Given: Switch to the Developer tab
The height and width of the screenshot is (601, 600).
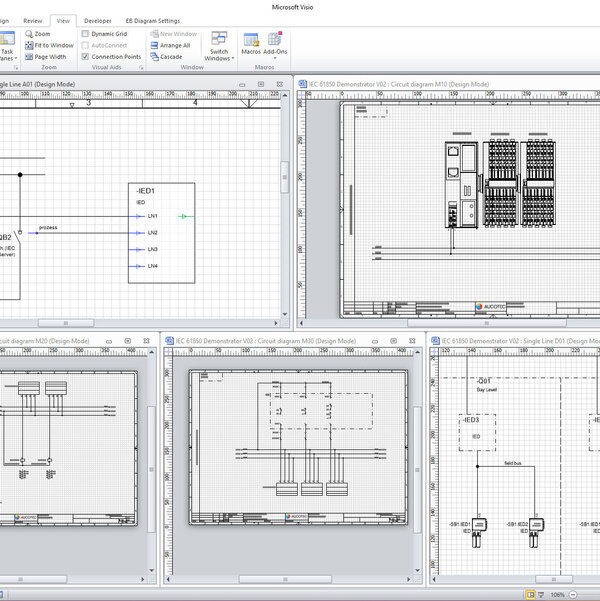Looking at the screenshot, I should (x=98, y=20).
